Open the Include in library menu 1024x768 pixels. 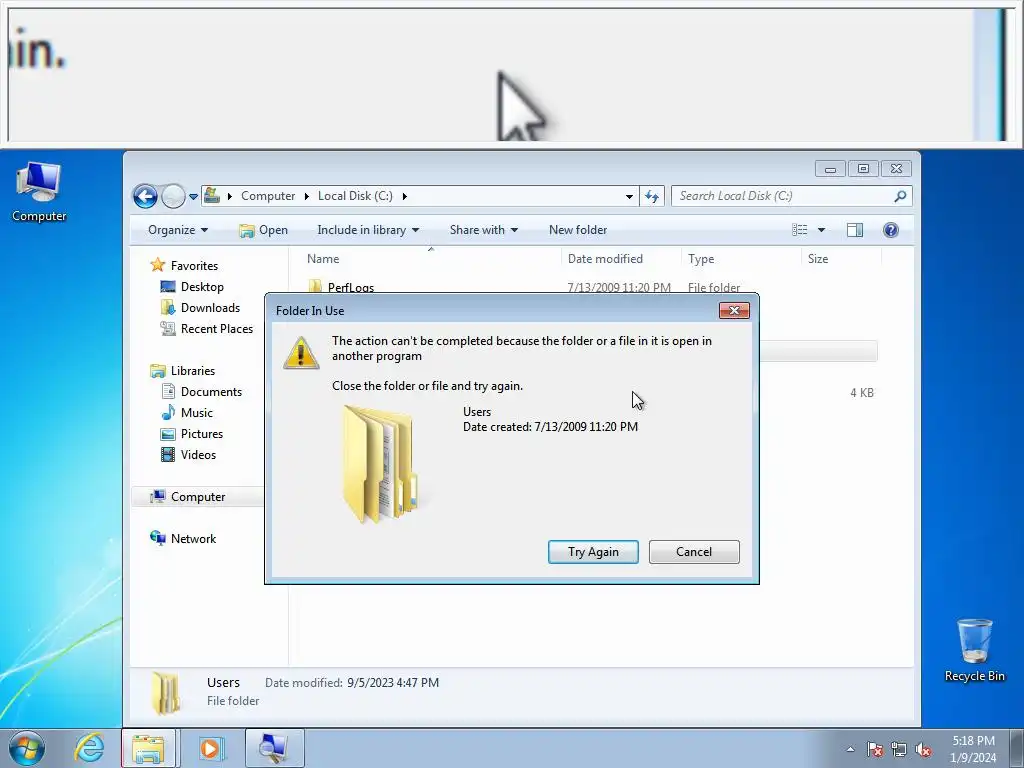[x=368, y=230]
